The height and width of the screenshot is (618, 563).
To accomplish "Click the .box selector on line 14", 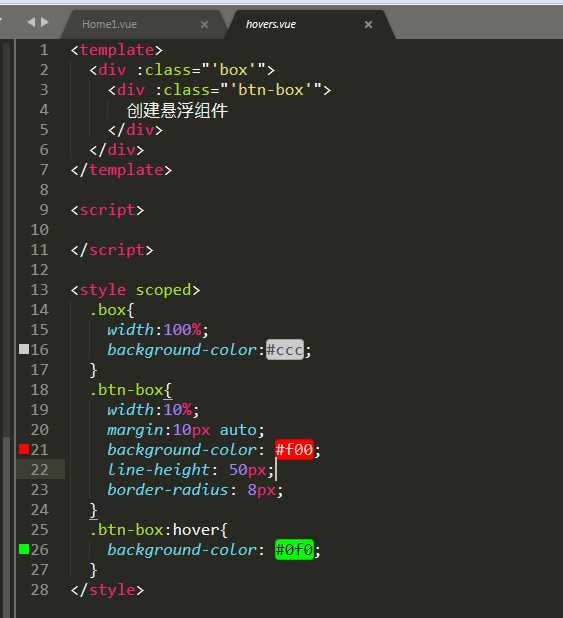I will point(108,310).
